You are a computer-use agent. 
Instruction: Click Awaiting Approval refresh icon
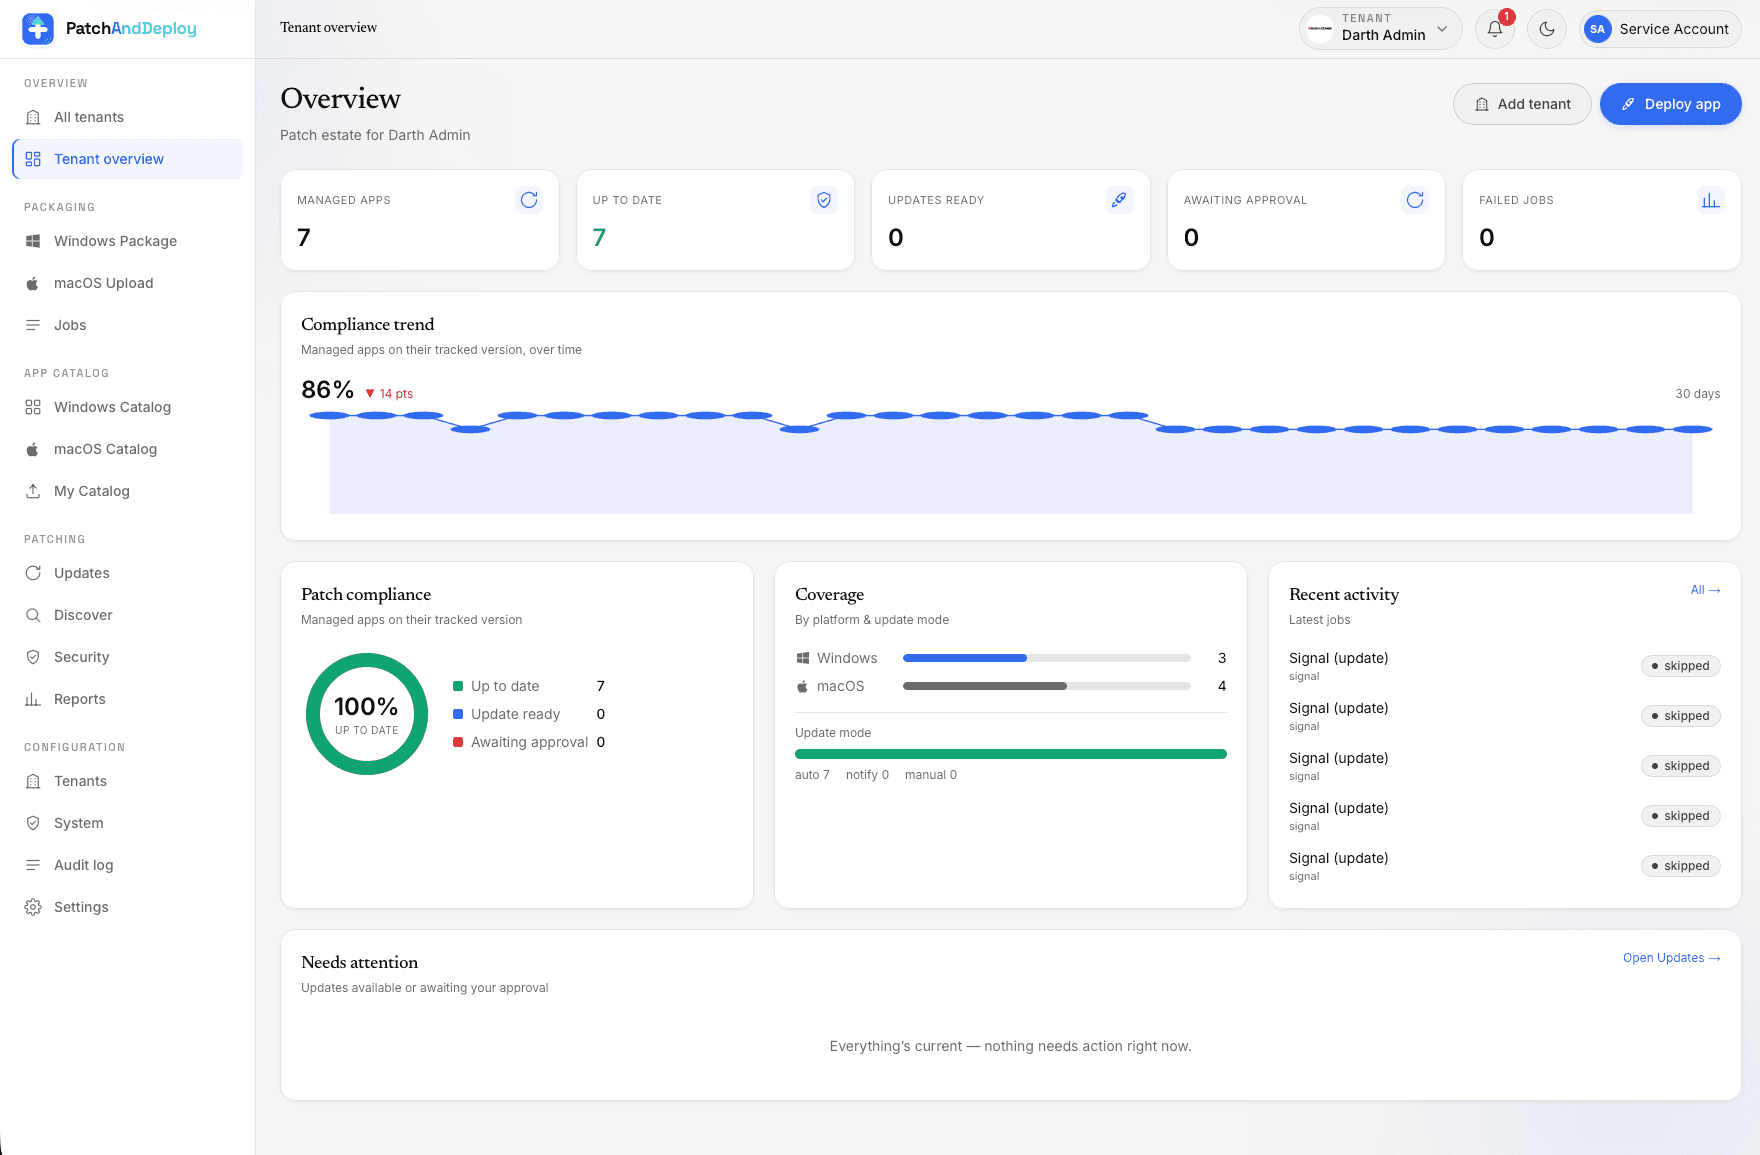(1415, 200)
